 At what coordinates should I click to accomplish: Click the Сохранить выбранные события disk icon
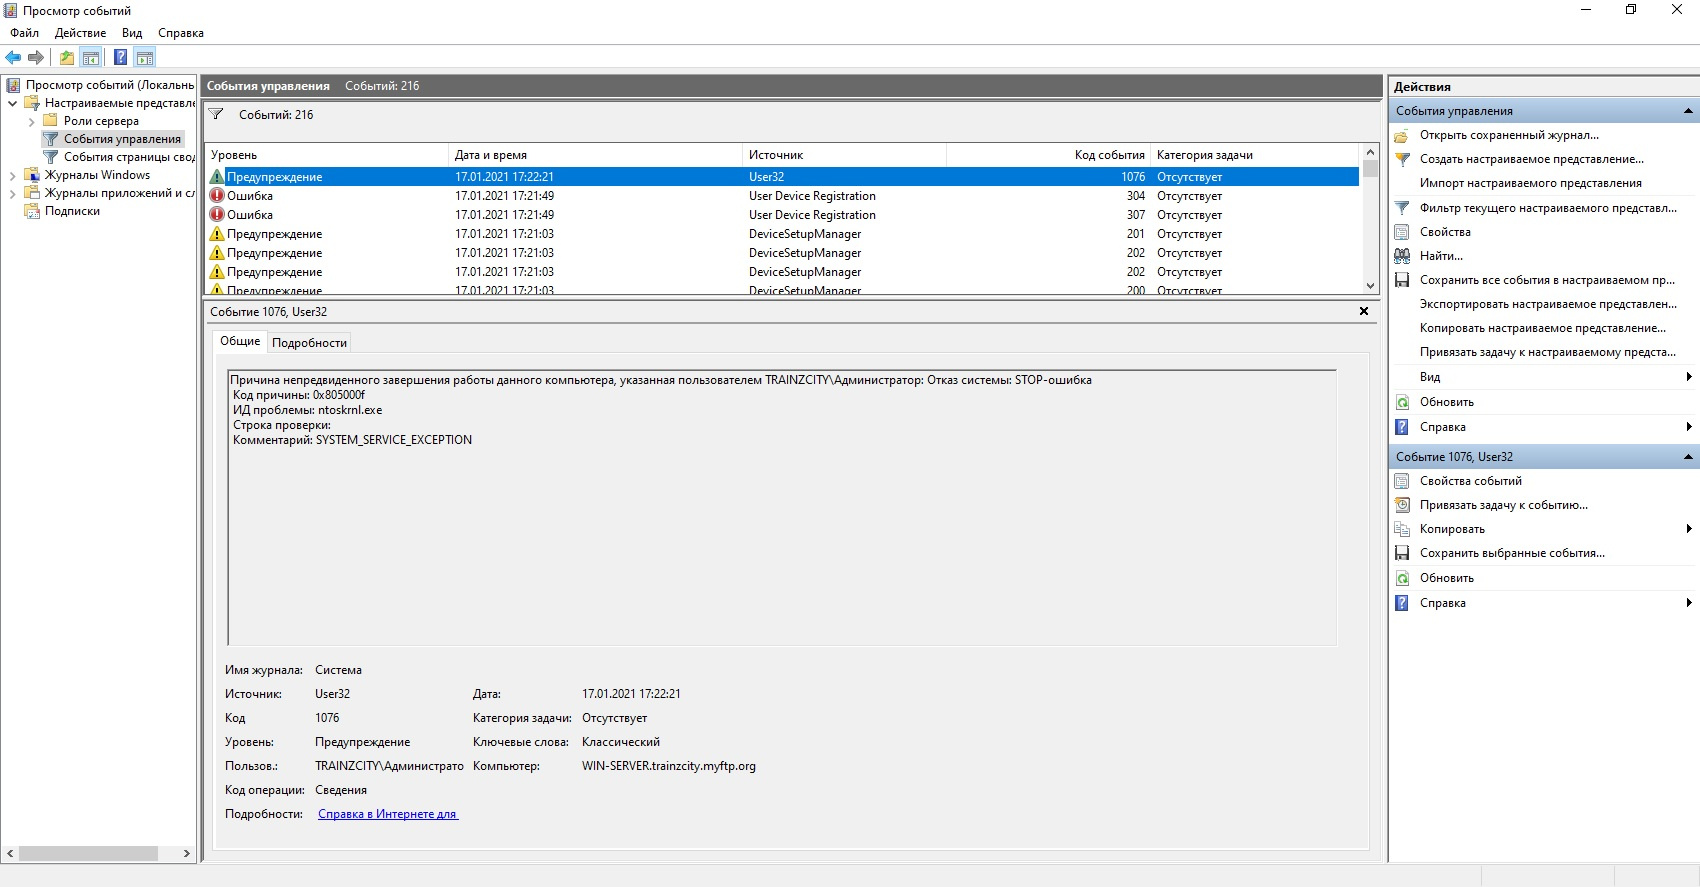tap(1402, 553)
